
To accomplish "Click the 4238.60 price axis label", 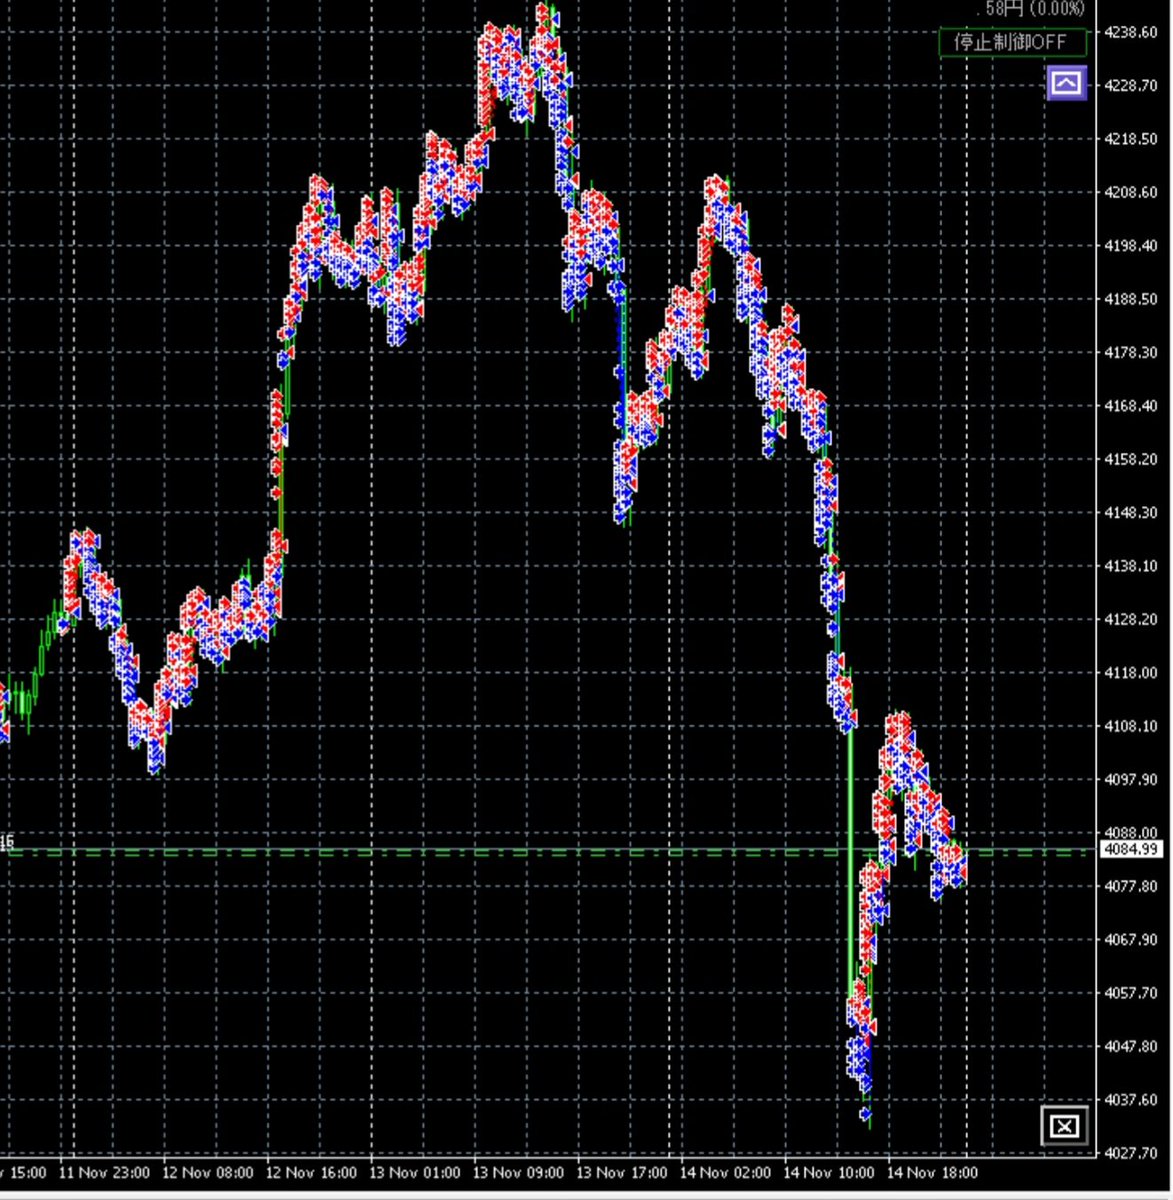I will [x=1131, y=32].
